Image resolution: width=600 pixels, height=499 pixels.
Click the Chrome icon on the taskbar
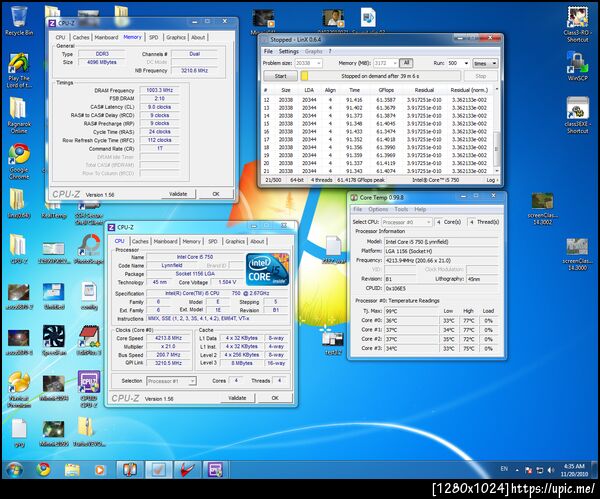pyautogui.click(x=43, y=470)
